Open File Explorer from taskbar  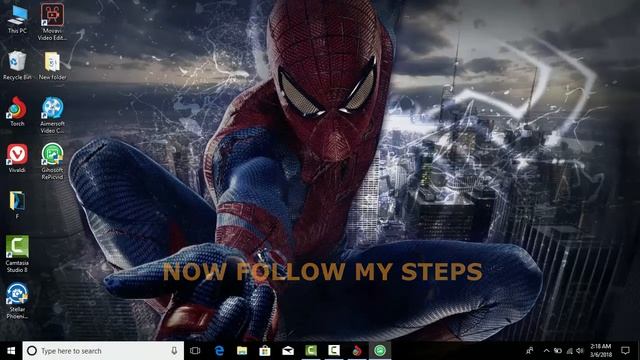pos(242,351)
